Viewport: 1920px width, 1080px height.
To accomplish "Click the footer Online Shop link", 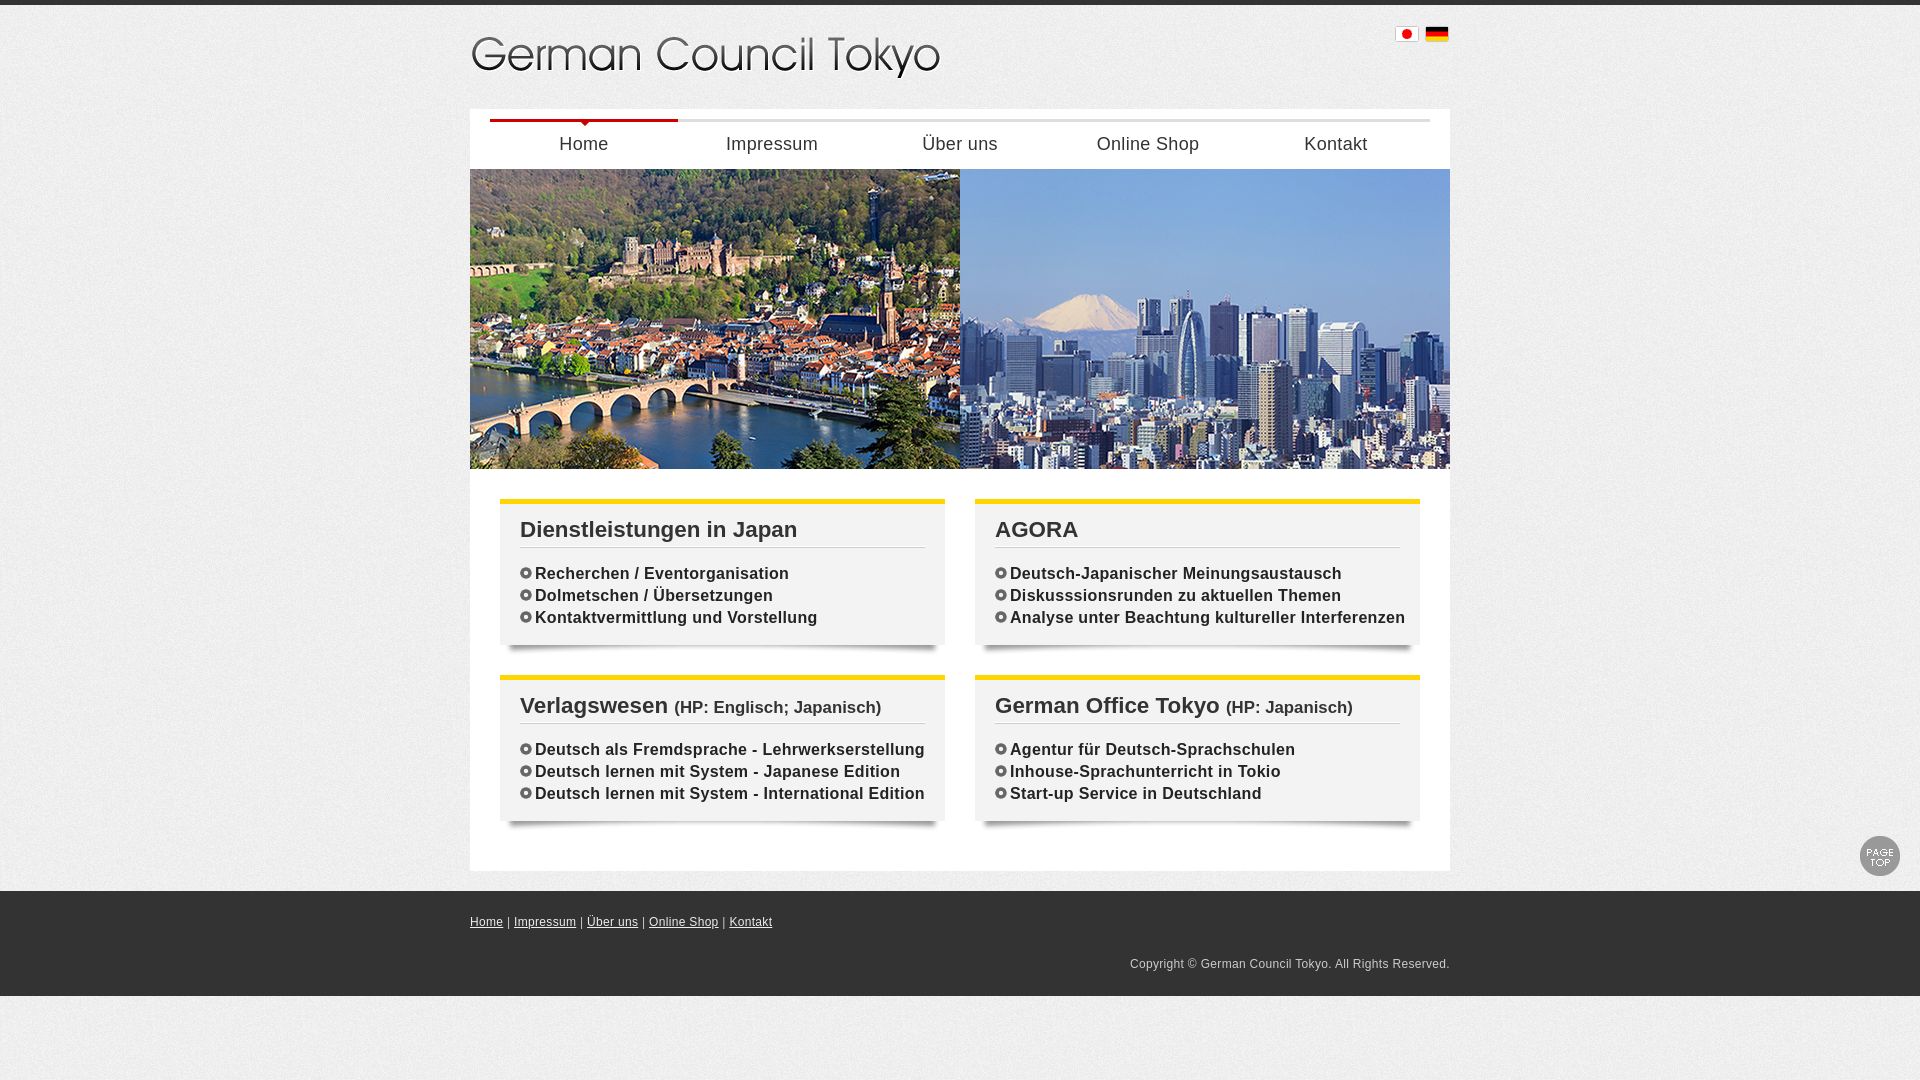I will [683, 922].
